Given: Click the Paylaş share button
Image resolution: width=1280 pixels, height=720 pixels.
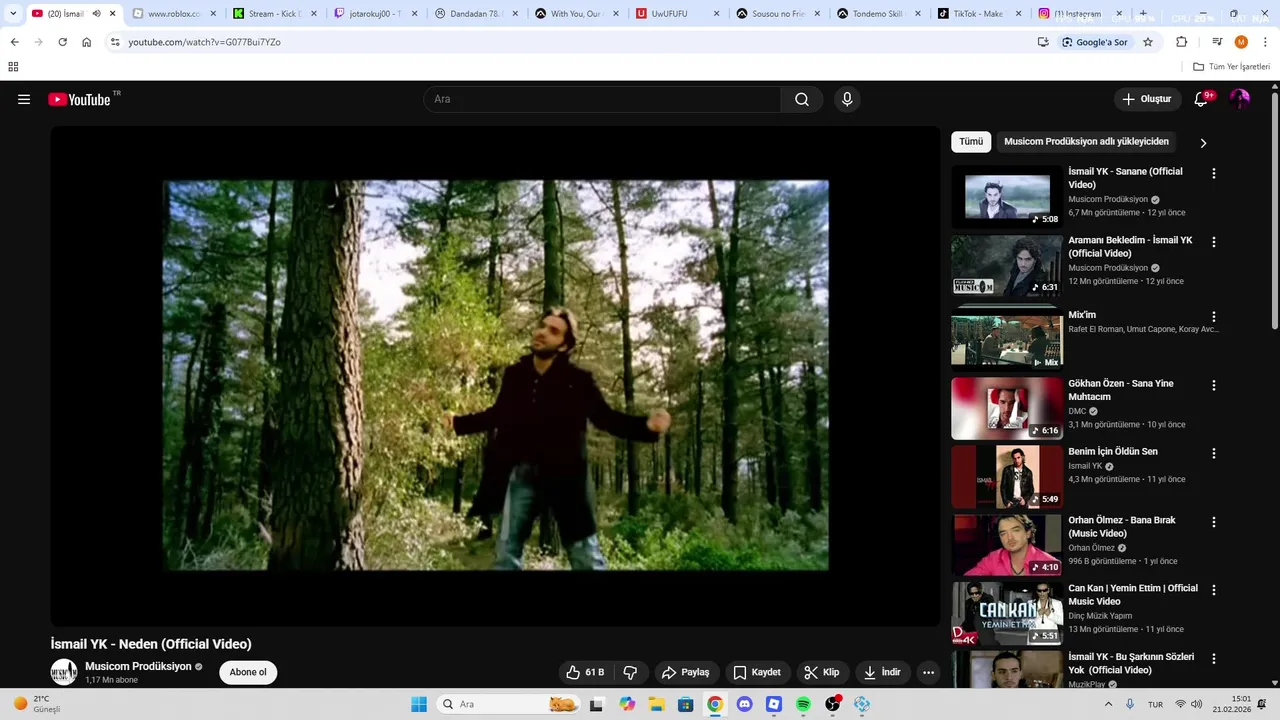Looking at the screenshot, I should click(686, 672).
